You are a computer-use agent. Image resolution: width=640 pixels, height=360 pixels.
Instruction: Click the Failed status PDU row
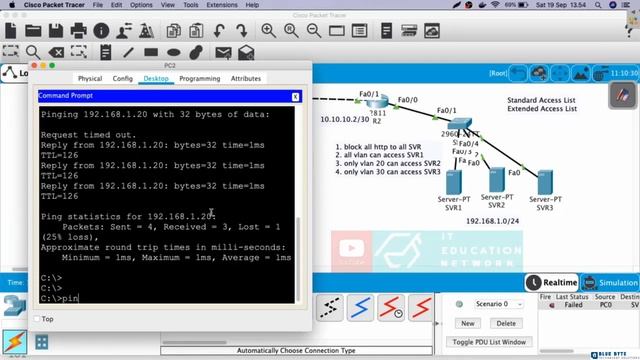click(589, 305)
